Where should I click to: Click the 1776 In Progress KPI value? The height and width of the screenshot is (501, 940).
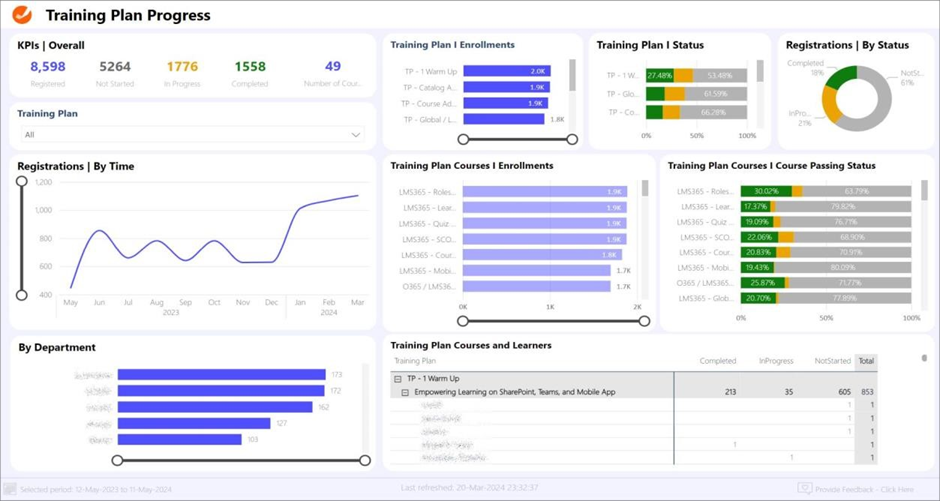(182, 67)
